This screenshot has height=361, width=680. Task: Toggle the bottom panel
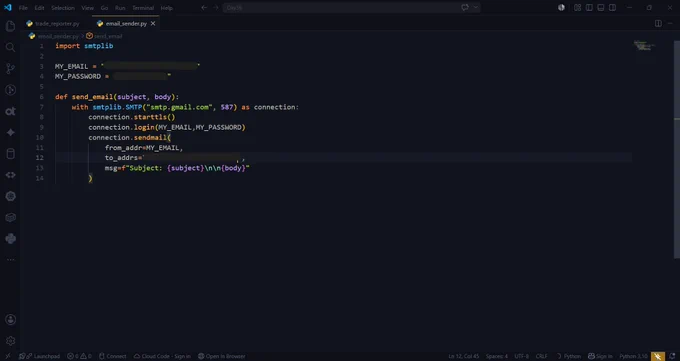(601, 7)
